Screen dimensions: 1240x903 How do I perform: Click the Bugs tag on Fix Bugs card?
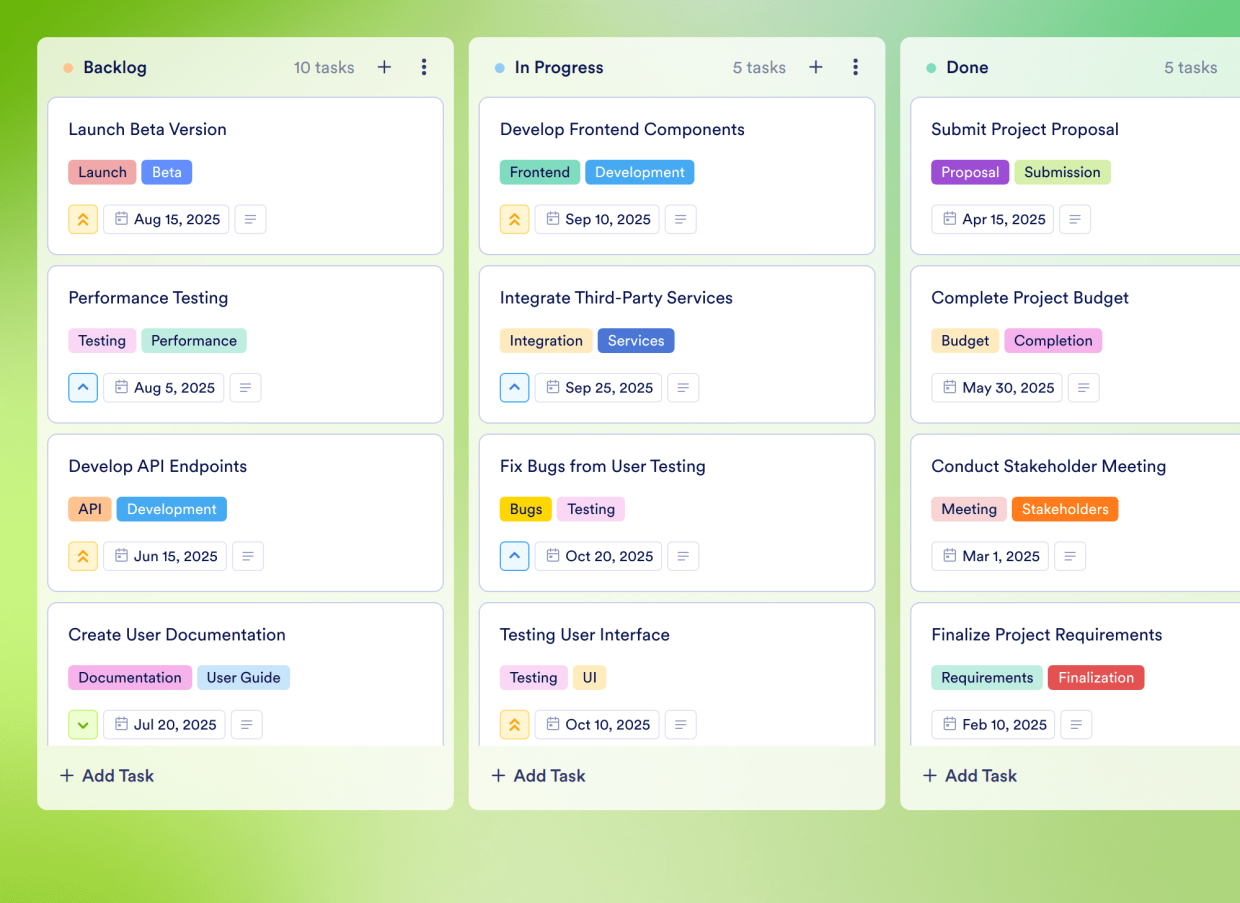coord(525,509)
